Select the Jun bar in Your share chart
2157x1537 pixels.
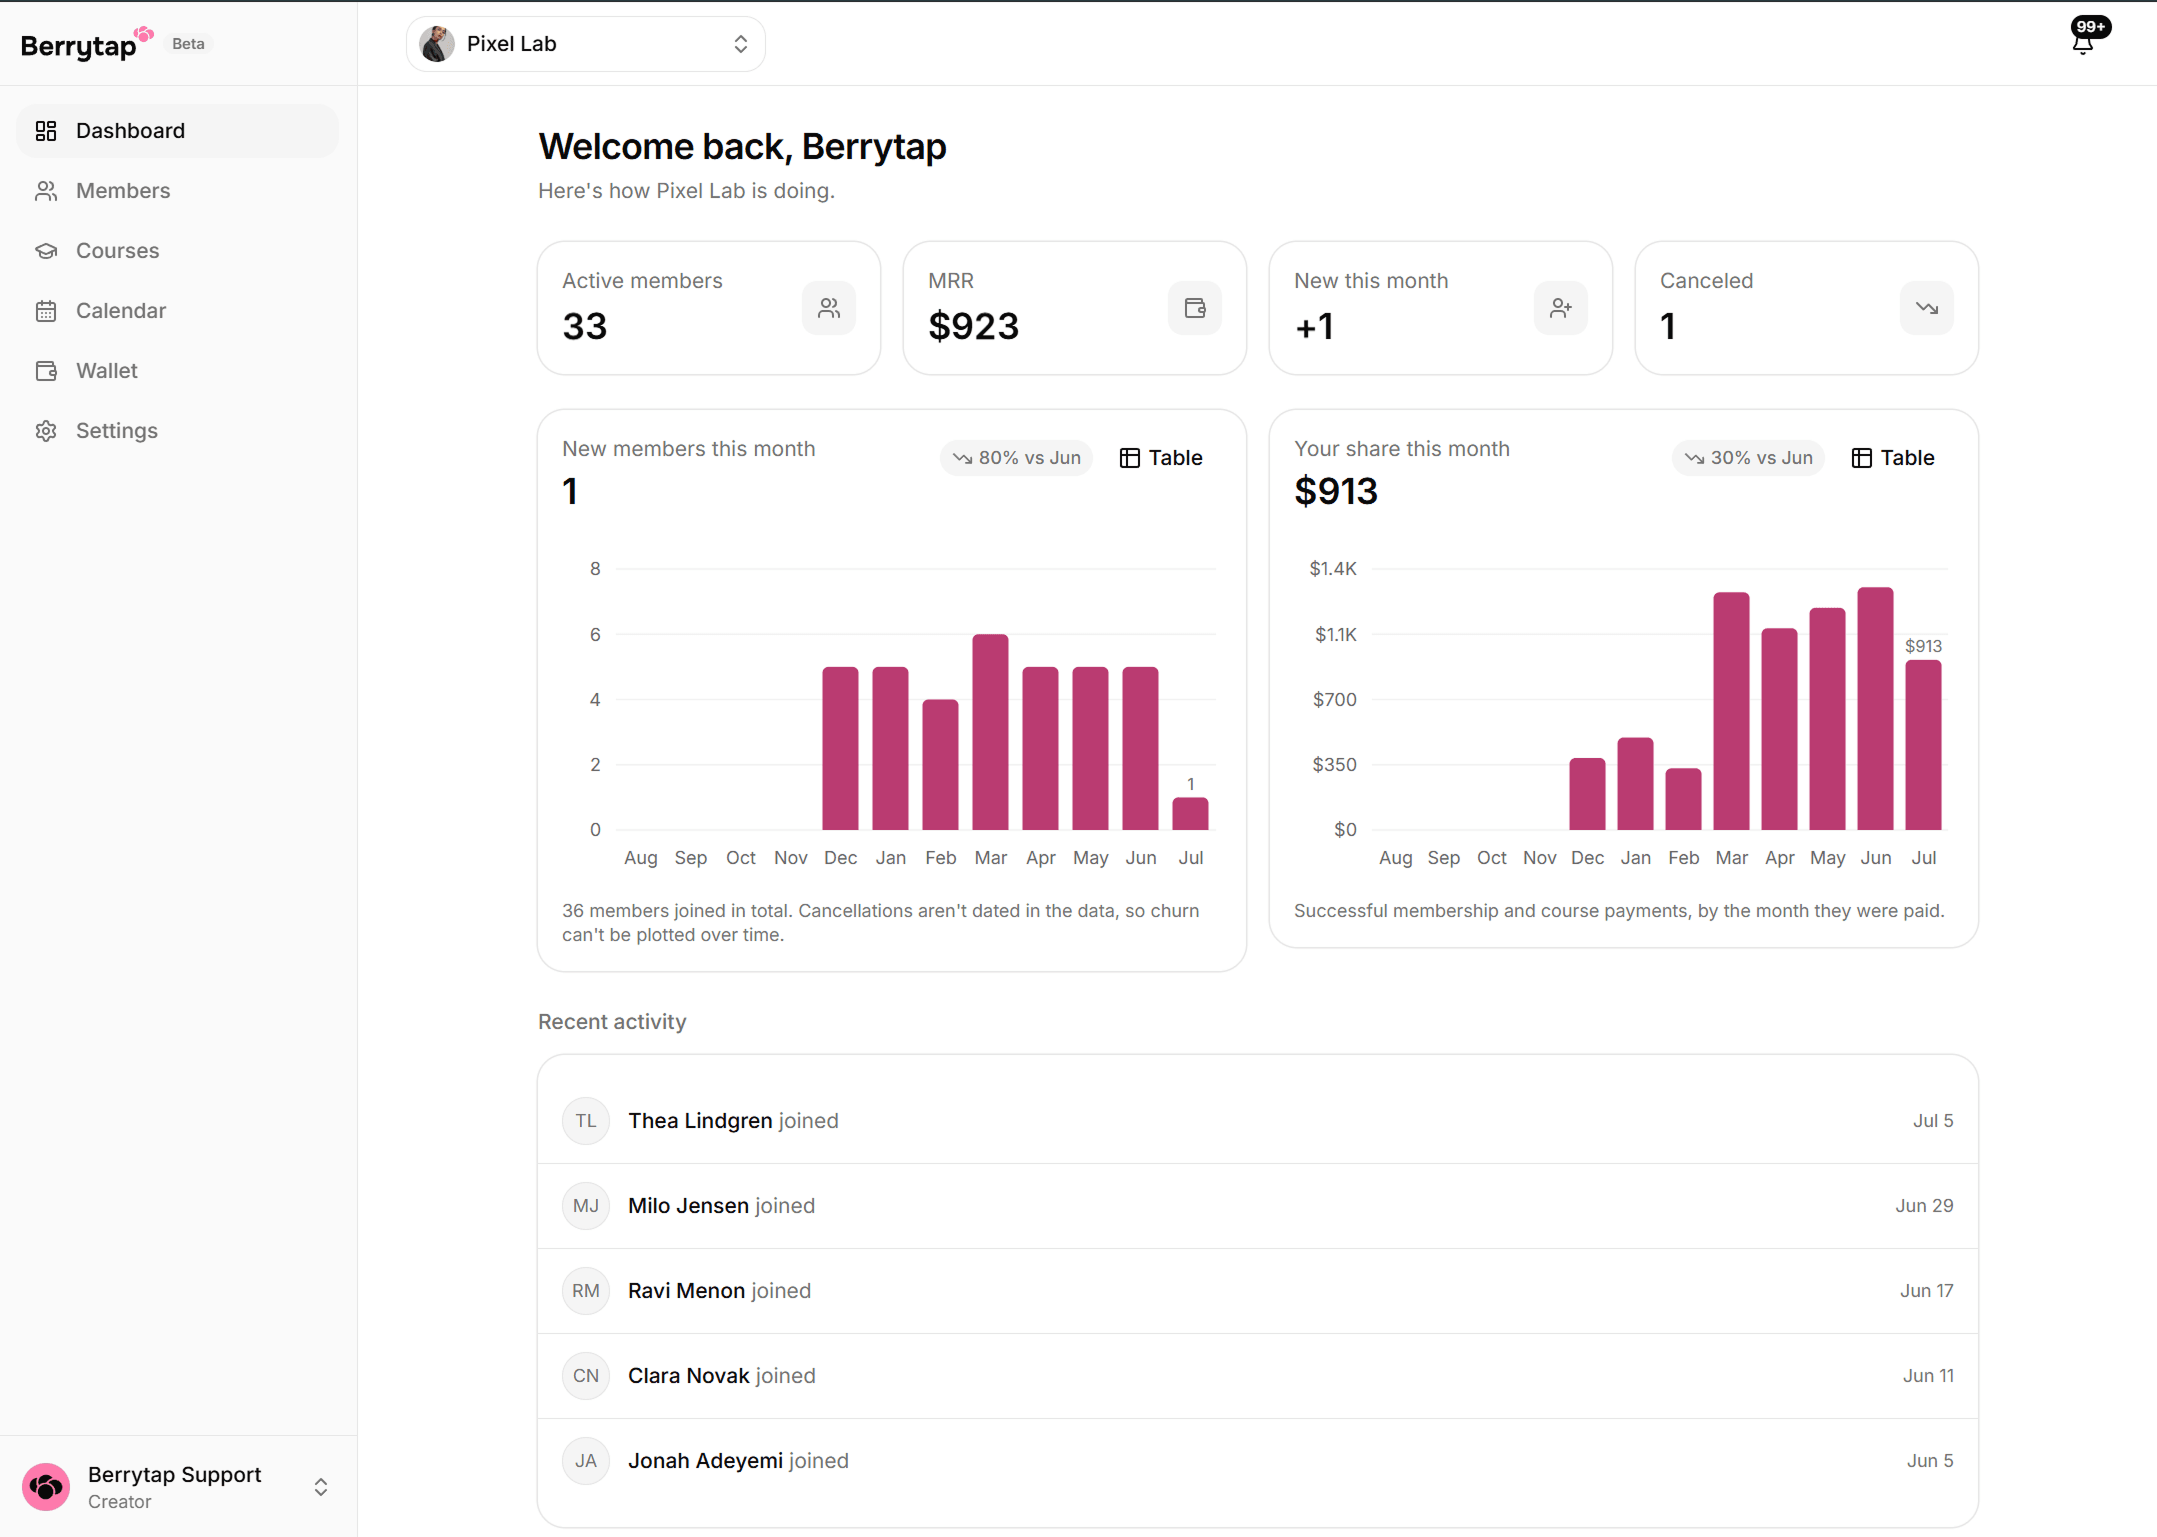tap(1875, 709)
